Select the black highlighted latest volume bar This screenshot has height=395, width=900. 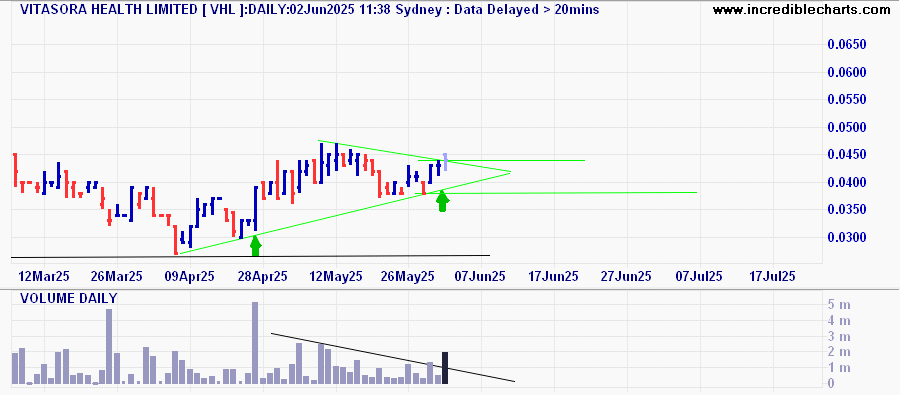tap(445, 367)
